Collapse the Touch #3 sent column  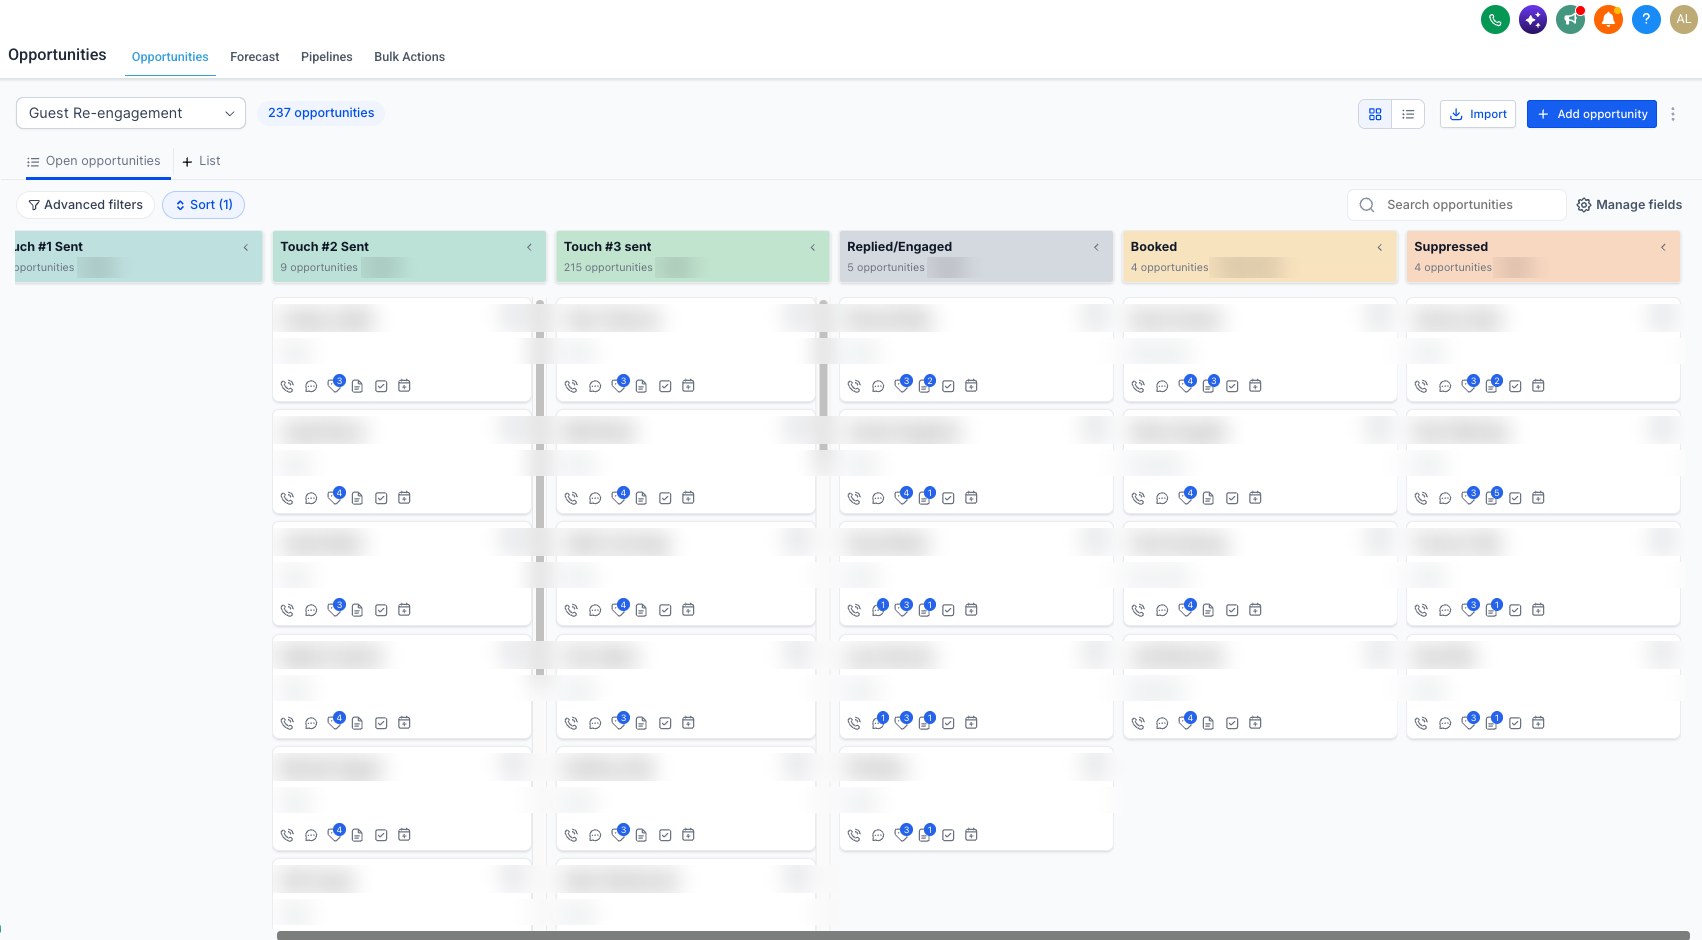[813, 247]
